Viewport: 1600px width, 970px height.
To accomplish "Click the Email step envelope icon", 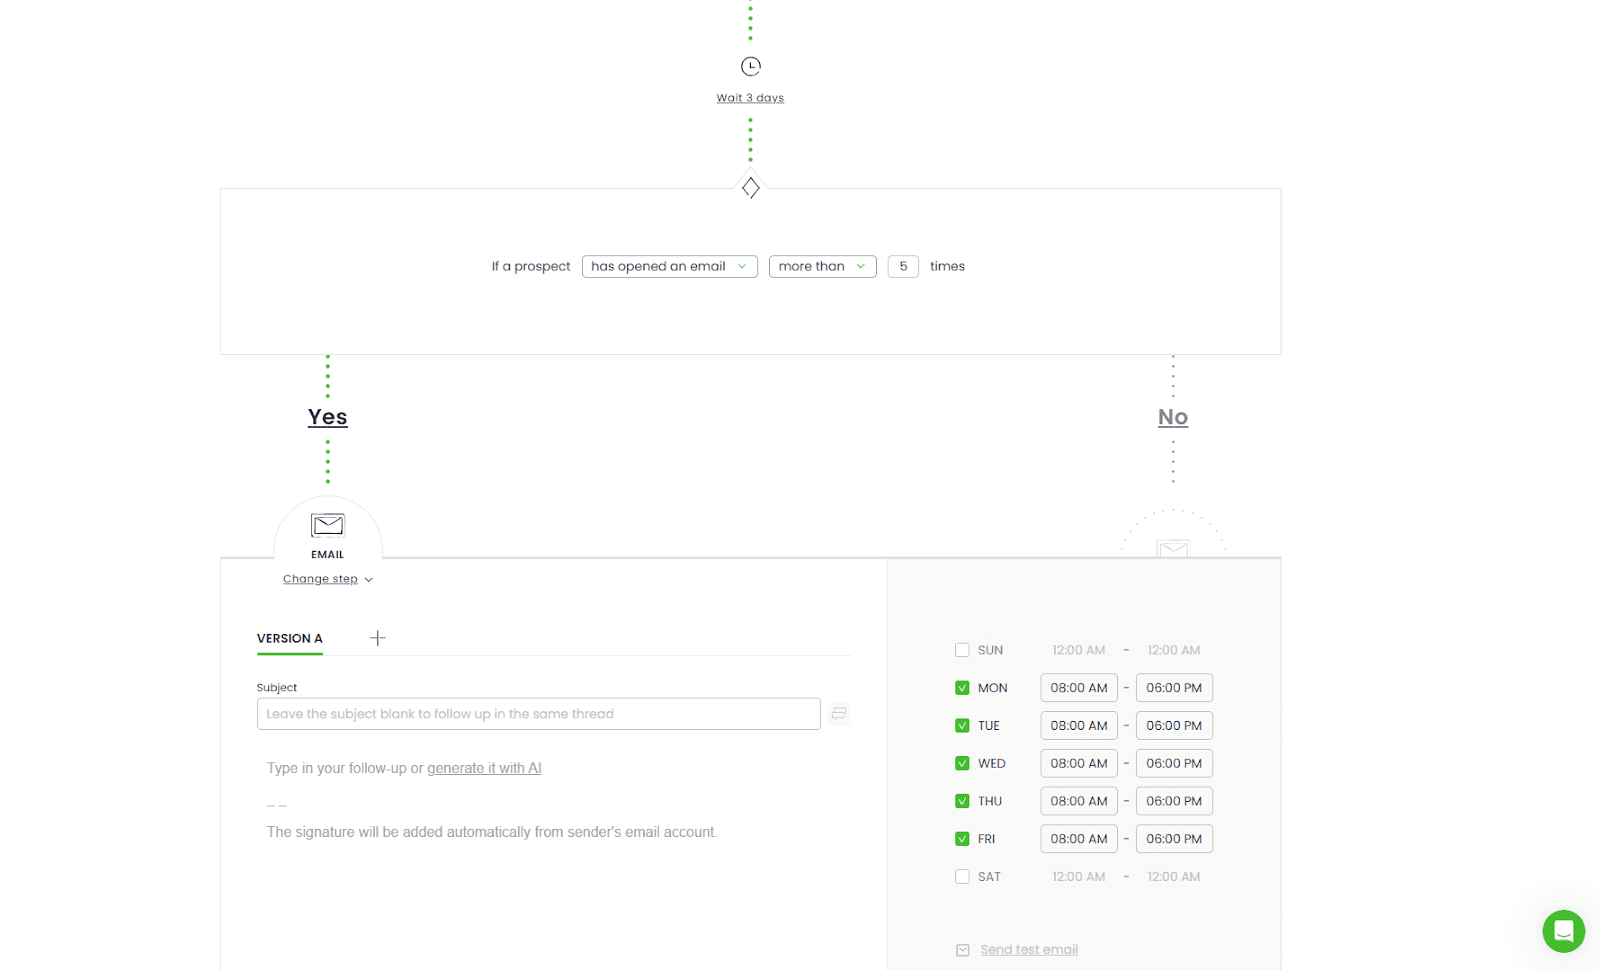I will [x=327, y=525].
